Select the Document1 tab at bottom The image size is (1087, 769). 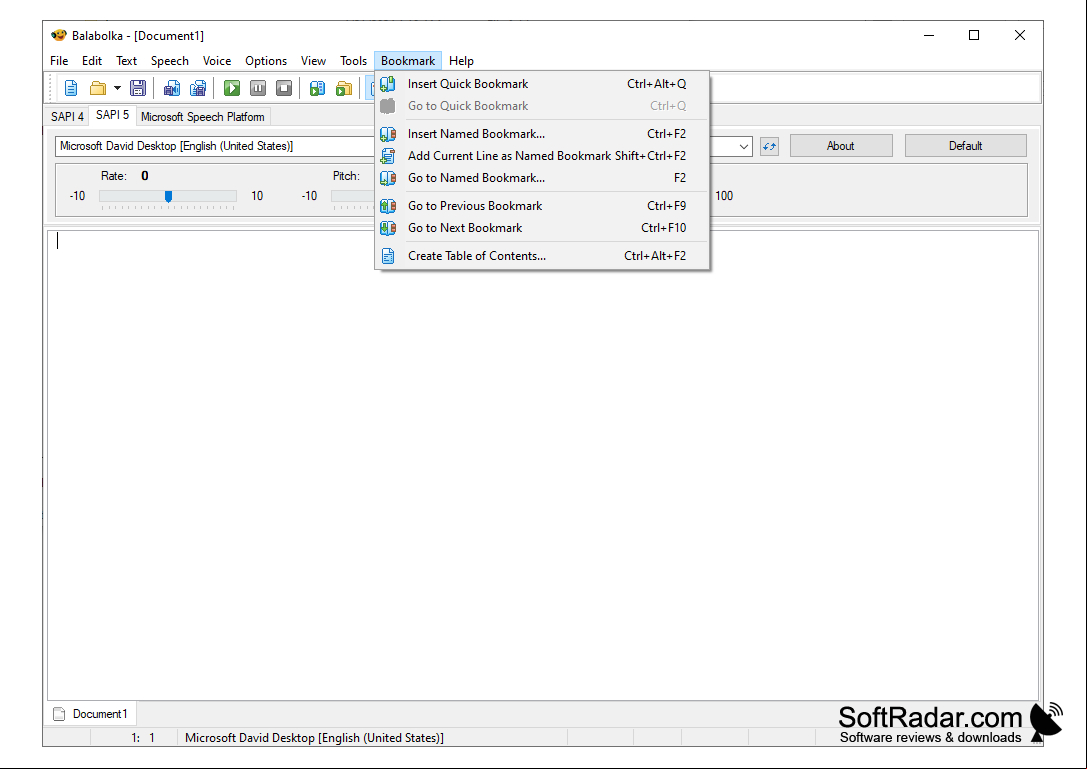[x=92, y=714]
